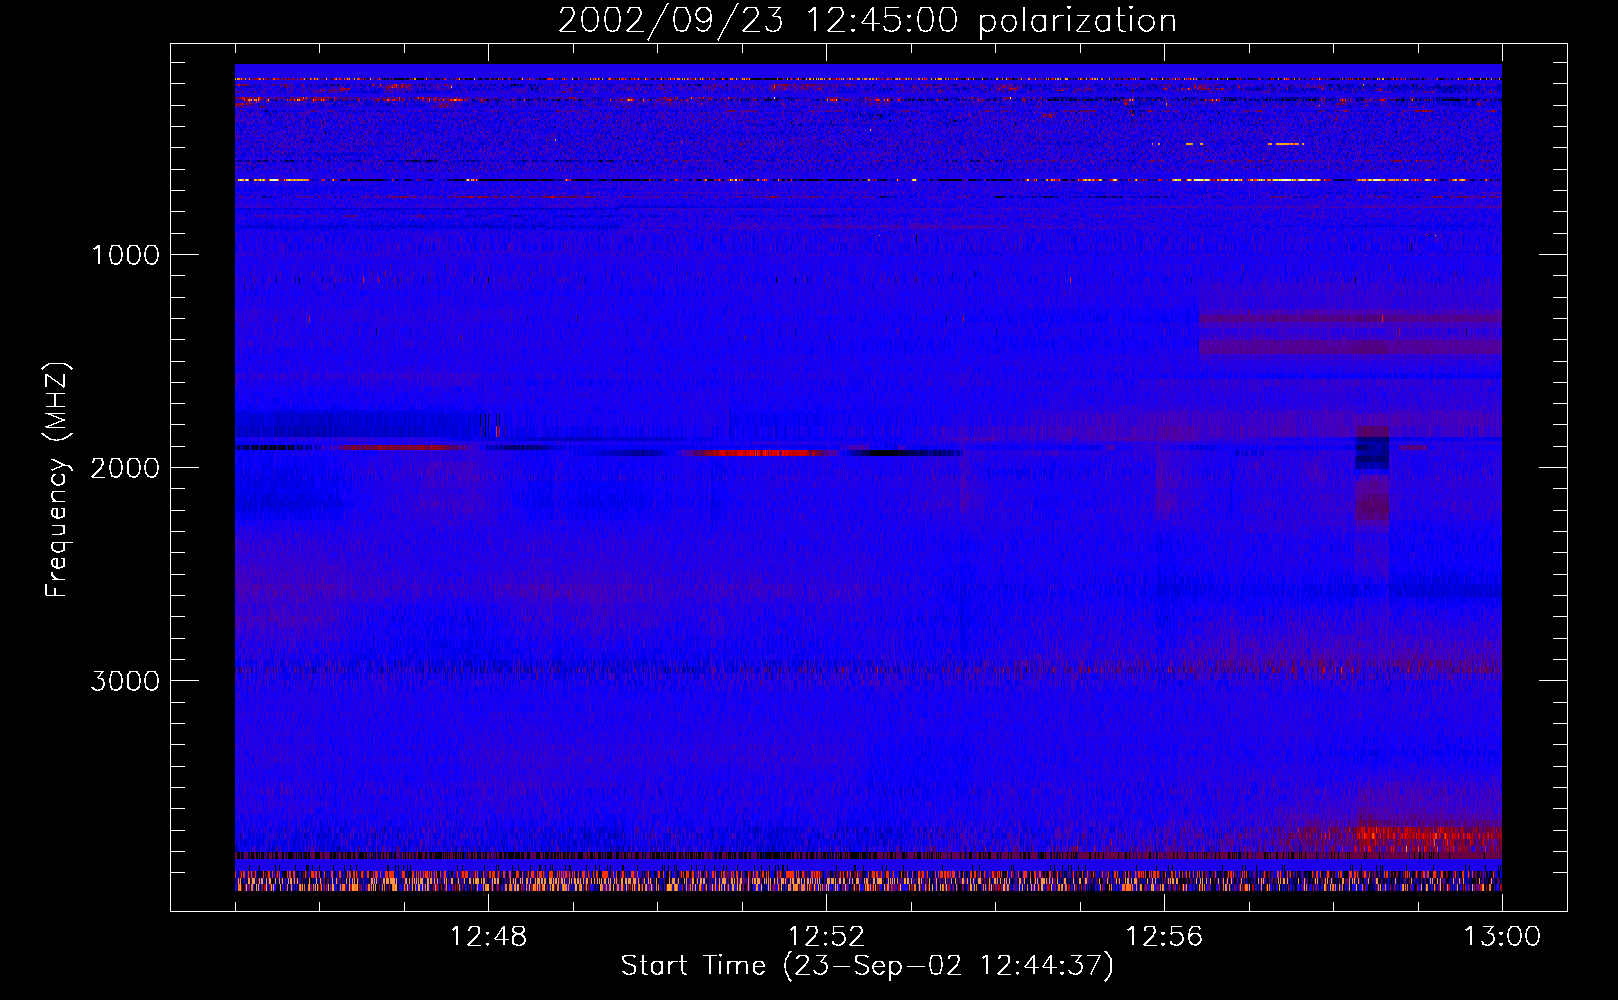Click the "2000" frequency tick label
The height and width of the screenshot is (1000, 1618).
125,468
